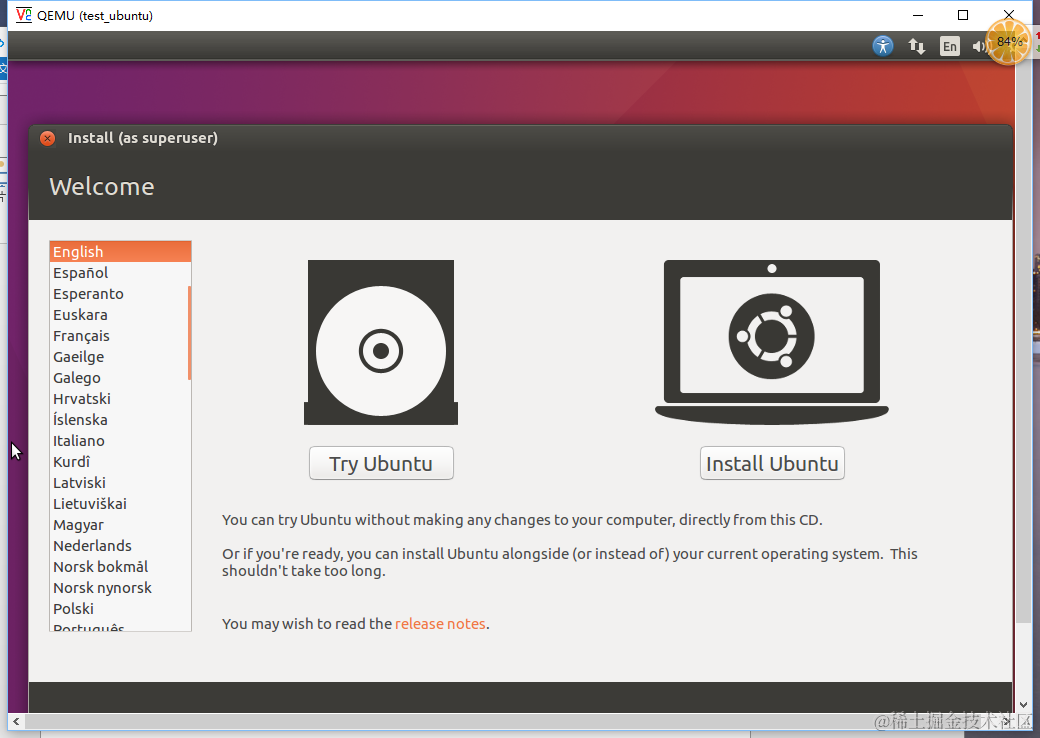Viewport: 1040px width, 738px height.
Task: Open the release notes link
Action: click(x=440, y=624)
